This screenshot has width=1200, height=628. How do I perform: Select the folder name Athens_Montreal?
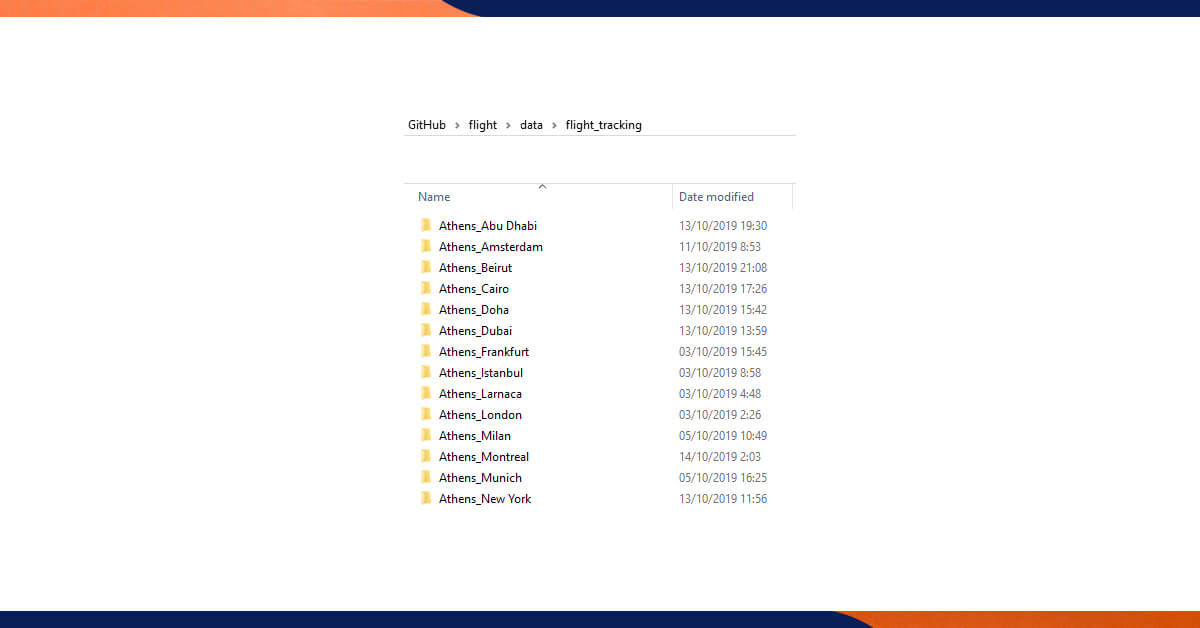pyautogui.click(x=484, y=457)
